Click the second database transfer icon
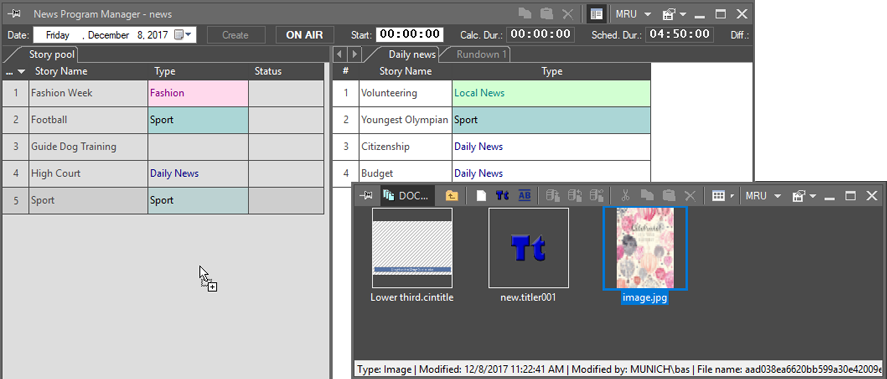The height and width of the screenshot is (379, 887). 575,196
